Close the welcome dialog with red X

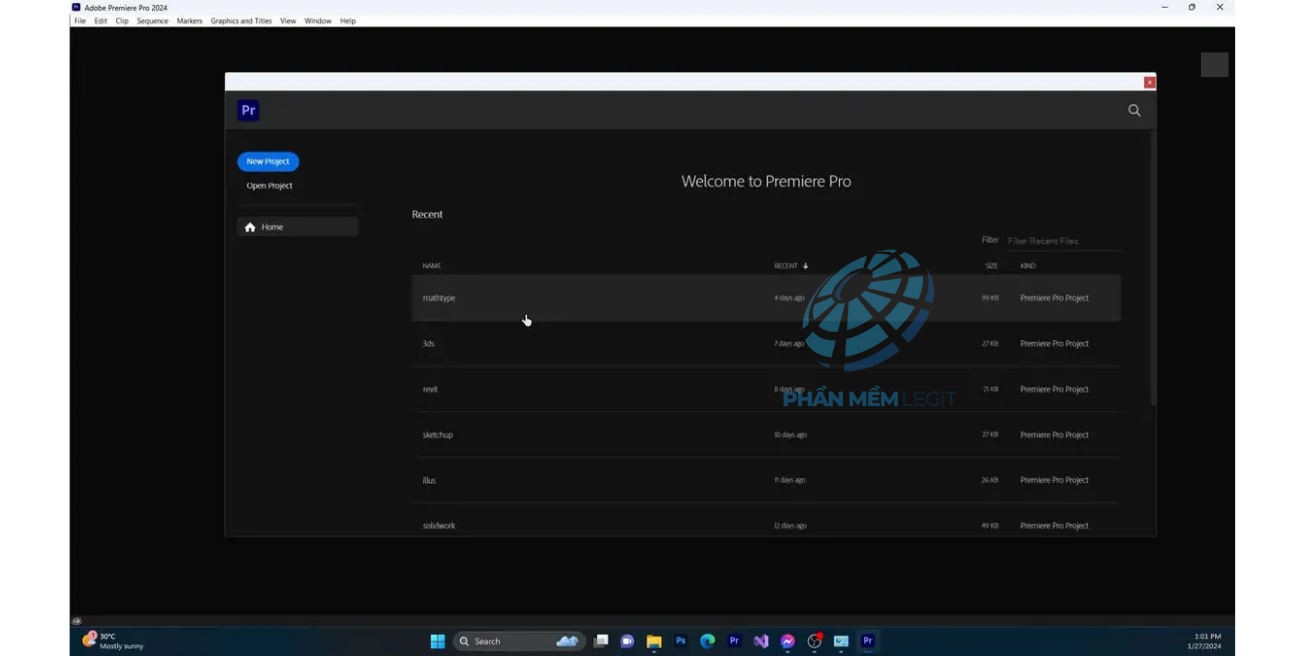click(x=1149, y=82)
